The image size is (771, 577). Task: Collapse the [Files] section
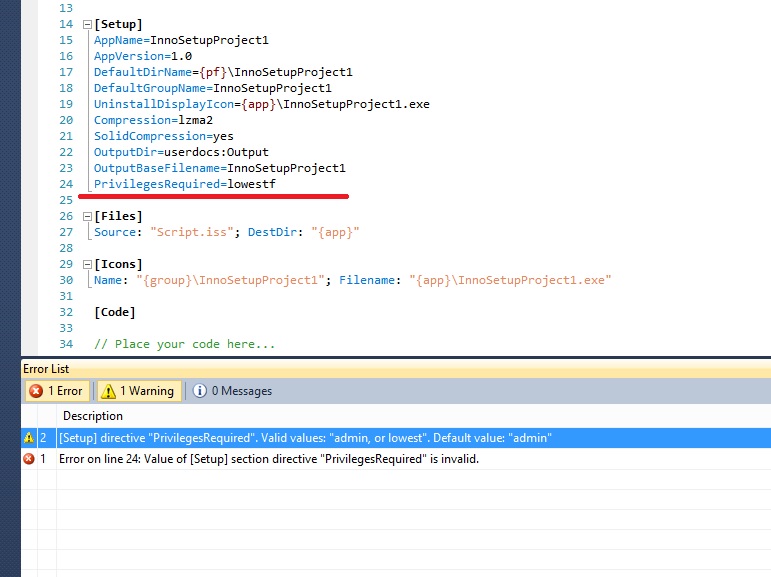pyautogui.click(x=88, y=216)
